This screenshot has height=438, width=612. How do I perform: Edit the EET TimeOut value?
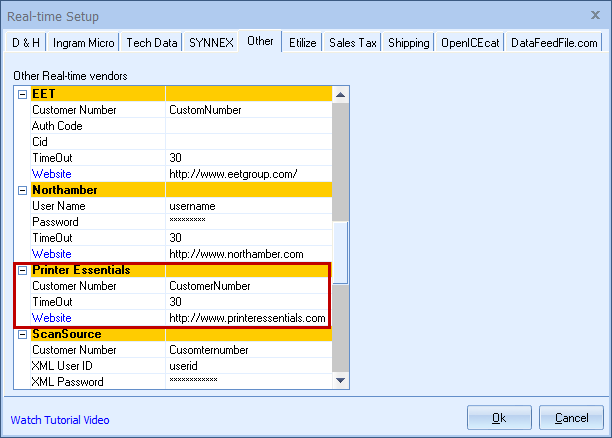(x=249, y=158)
